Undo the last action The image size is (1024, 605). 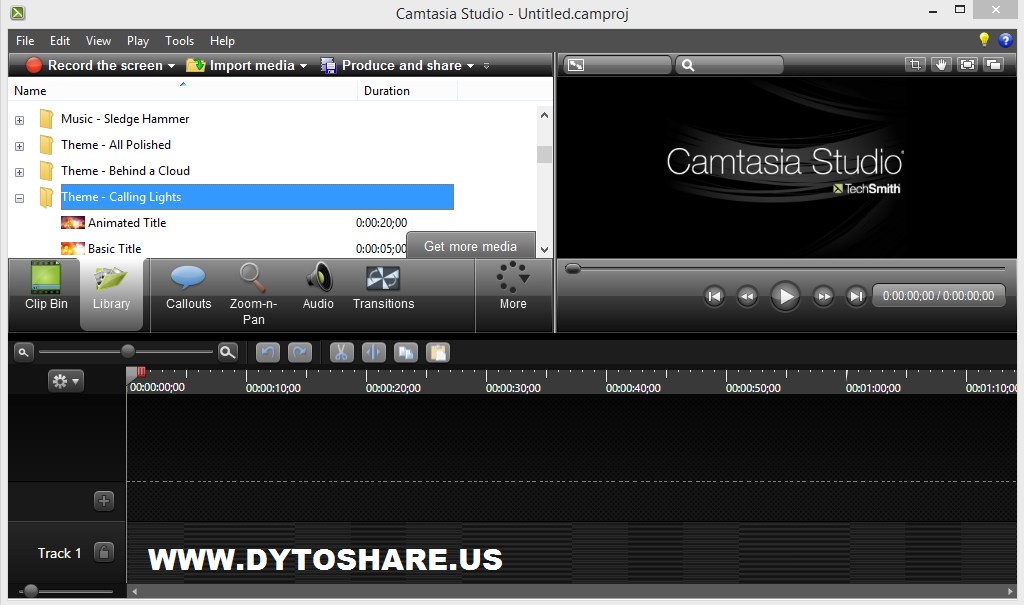pyautogui.click(x=268, y=352)
